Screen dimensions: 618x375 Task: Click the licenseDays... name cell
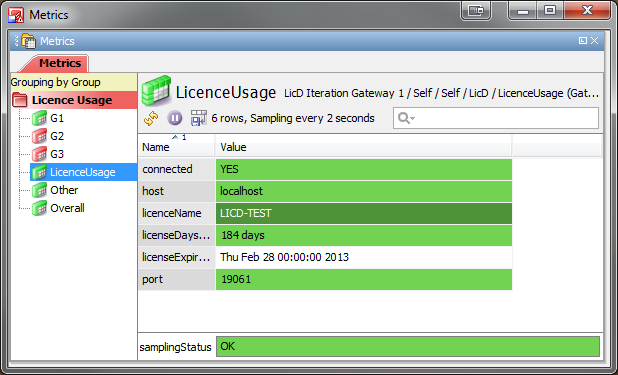click(x=176, y=235)
